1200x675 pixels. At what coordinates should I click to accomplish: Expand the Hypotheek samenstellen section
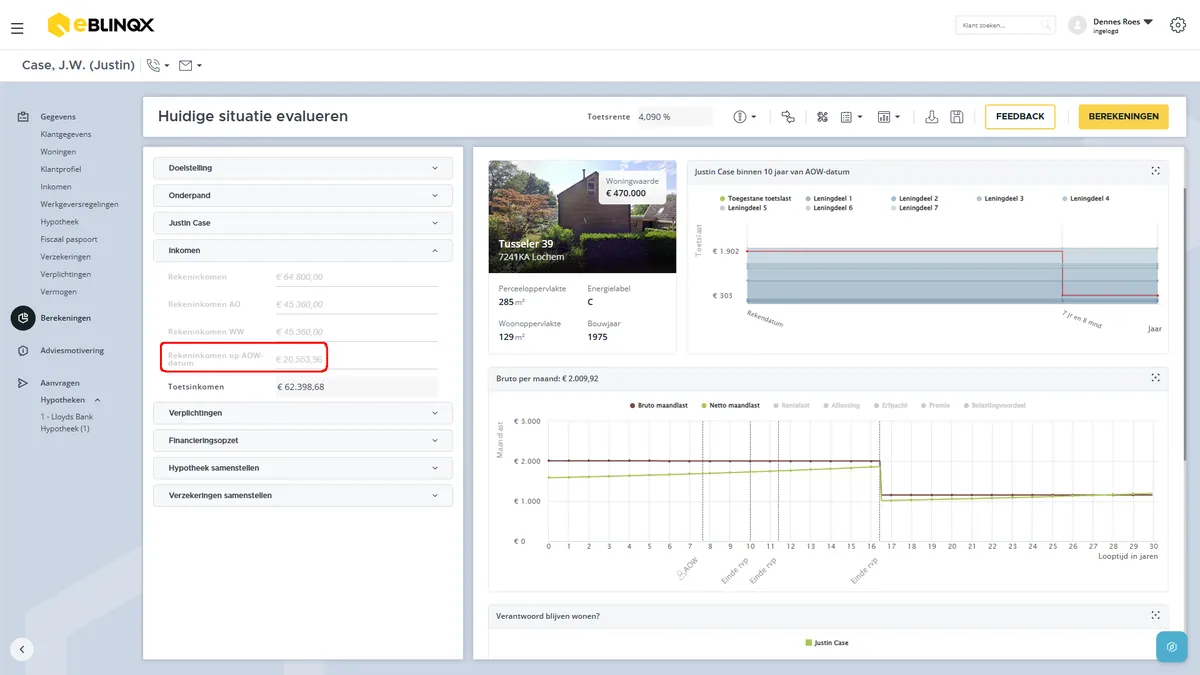[x=302, y=468]
